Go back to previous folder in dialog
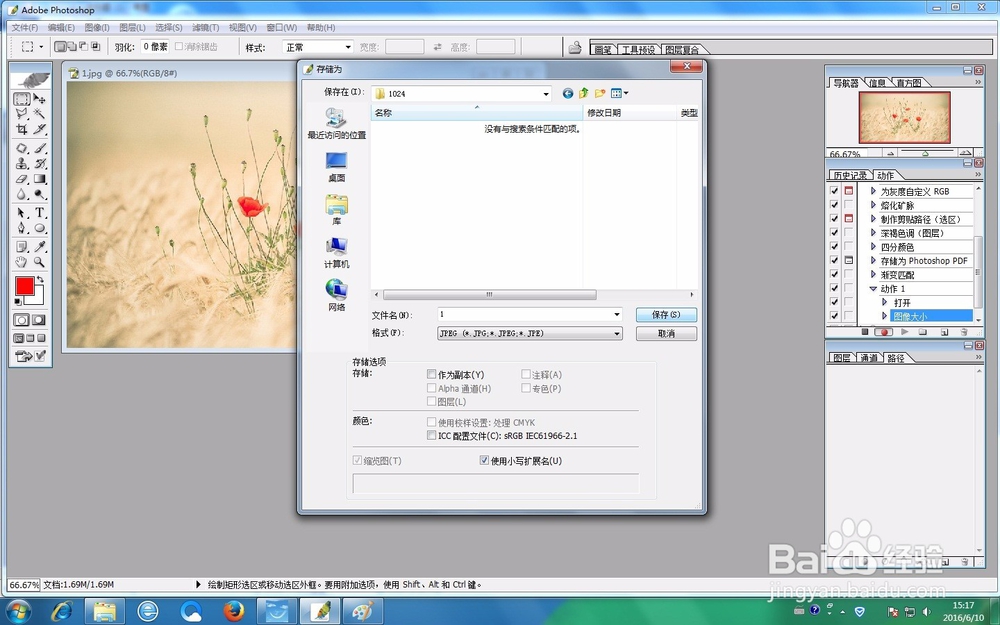The image size is (1000, 625). [x=568, y=93]
